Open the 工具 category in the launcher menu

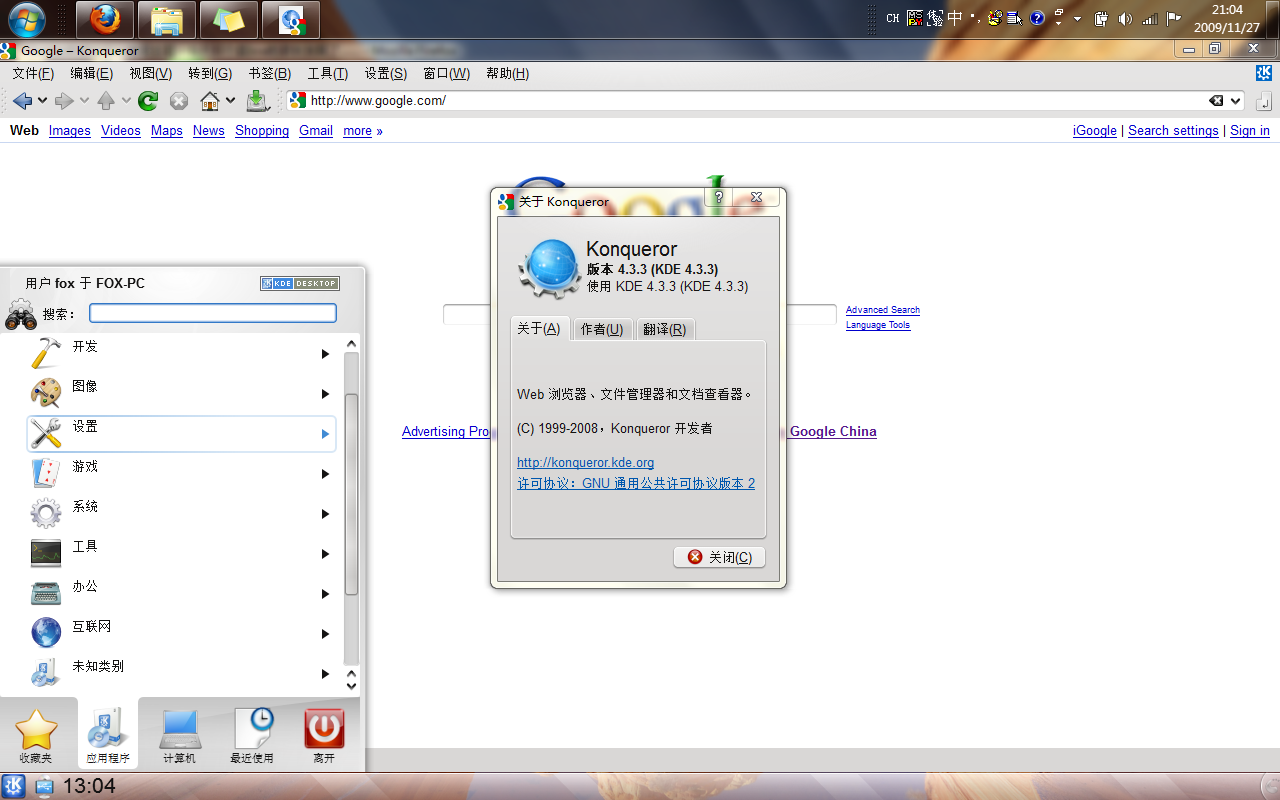(181, 553)
